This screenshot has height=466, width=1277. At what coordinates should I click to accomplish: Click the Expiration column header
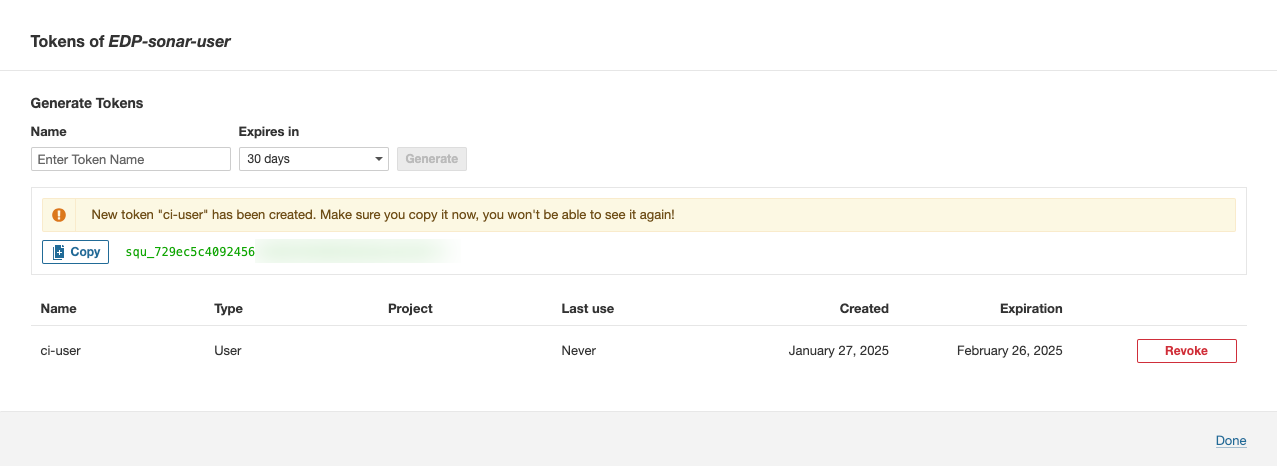click(x=1031, y=308)
